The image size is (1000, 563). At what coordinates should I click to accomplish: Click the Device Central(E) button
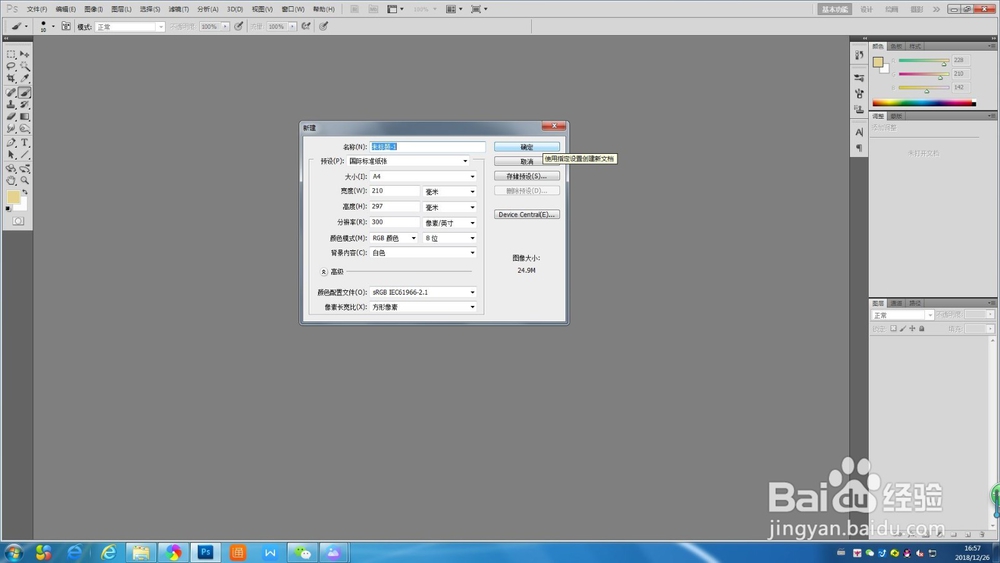click(527, 214)
